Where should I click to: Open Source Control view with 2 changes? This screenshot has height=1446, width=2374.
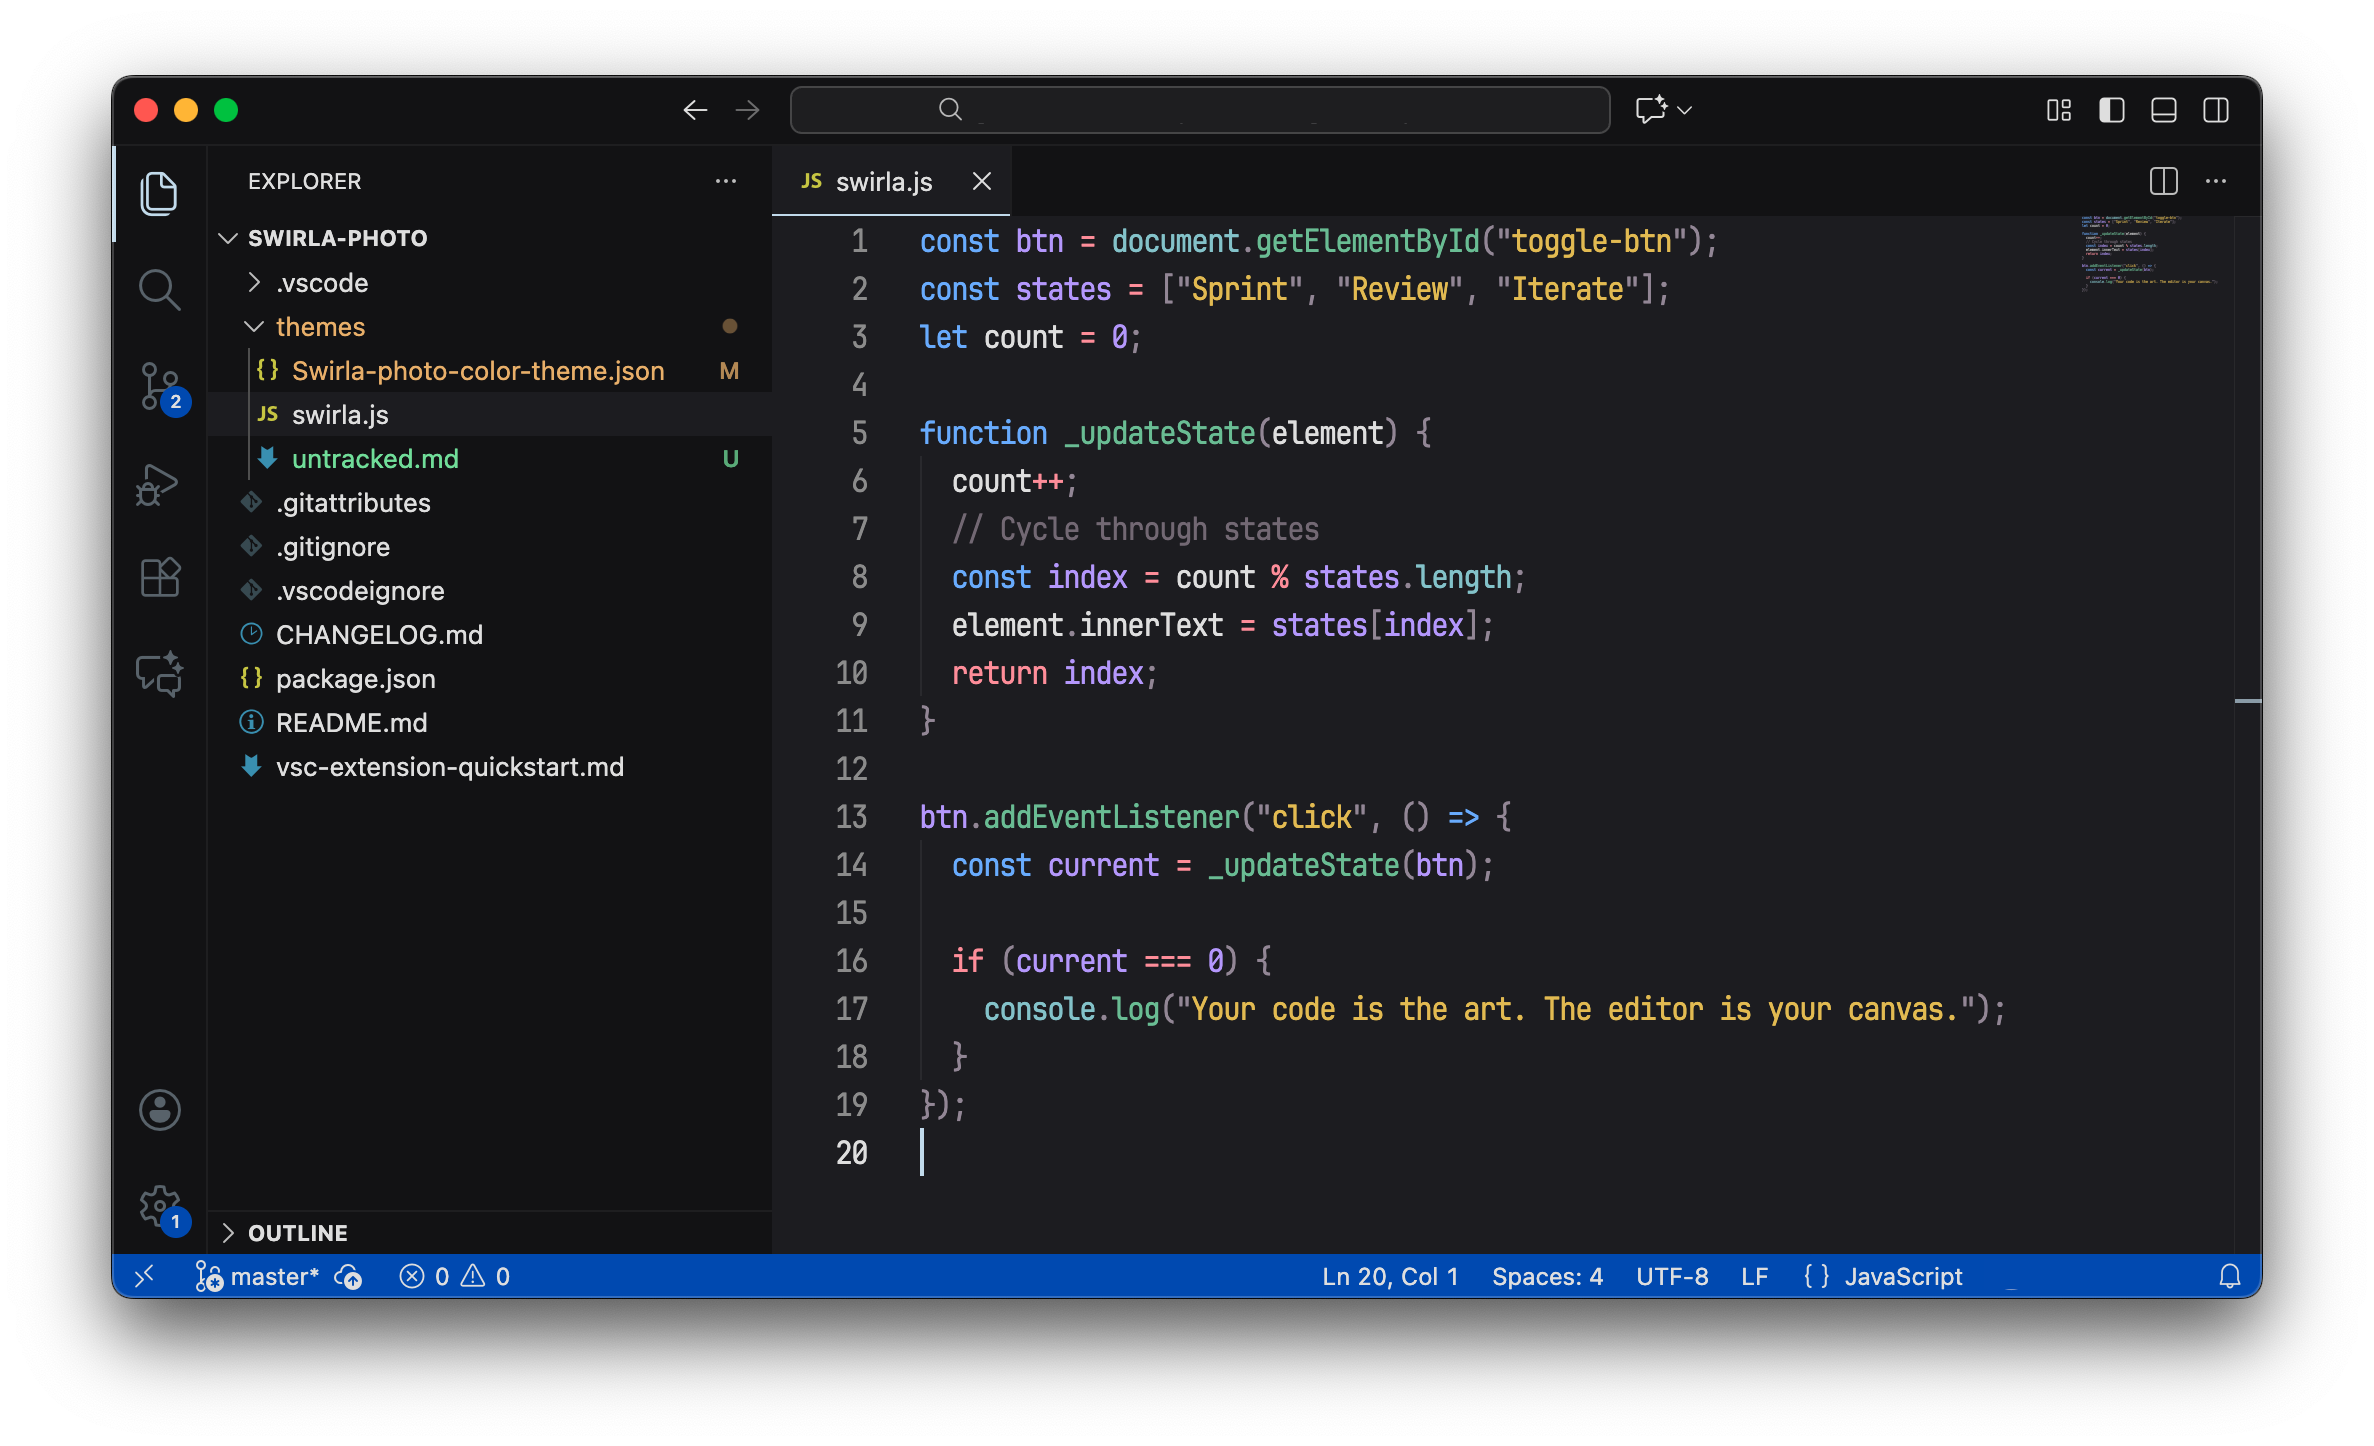(159, 386)
